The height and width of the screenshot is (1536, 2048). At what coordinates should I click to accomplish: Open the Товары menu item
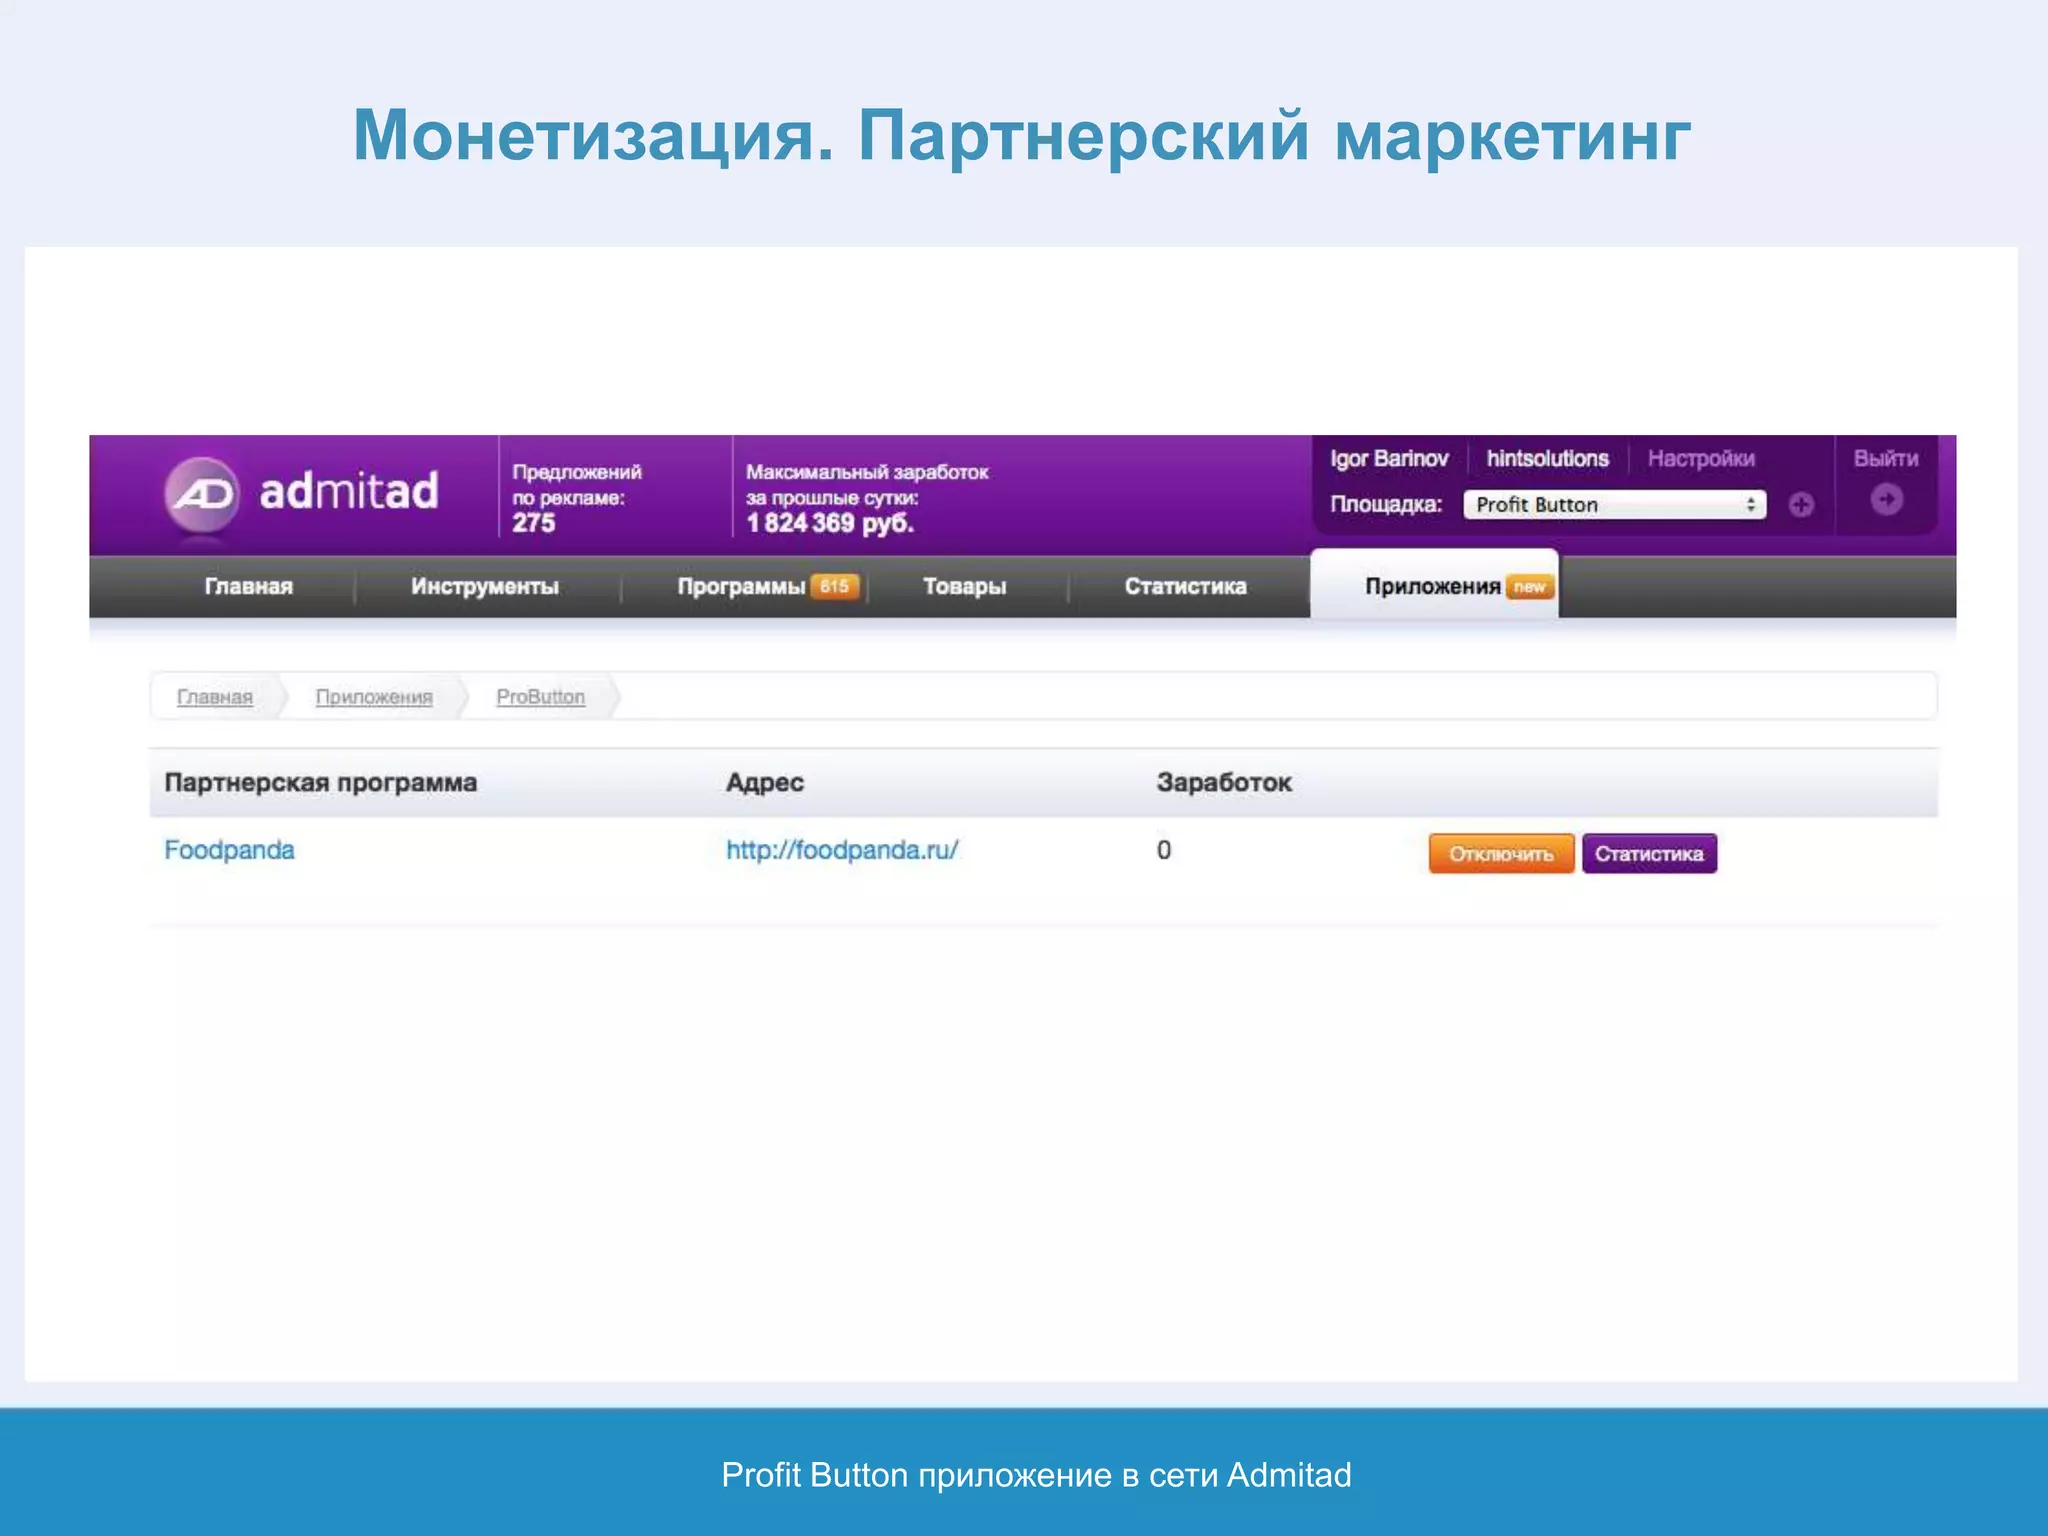click(x=964, y=587)
